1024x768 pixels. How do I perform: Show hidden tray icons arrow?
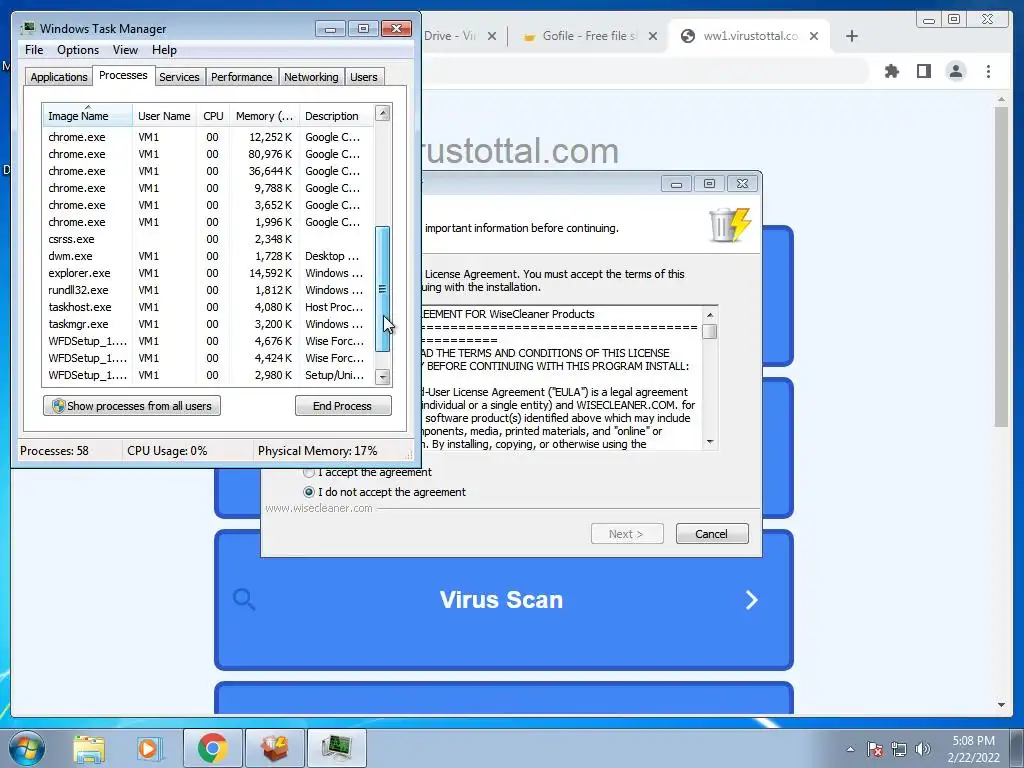point(850,749)
